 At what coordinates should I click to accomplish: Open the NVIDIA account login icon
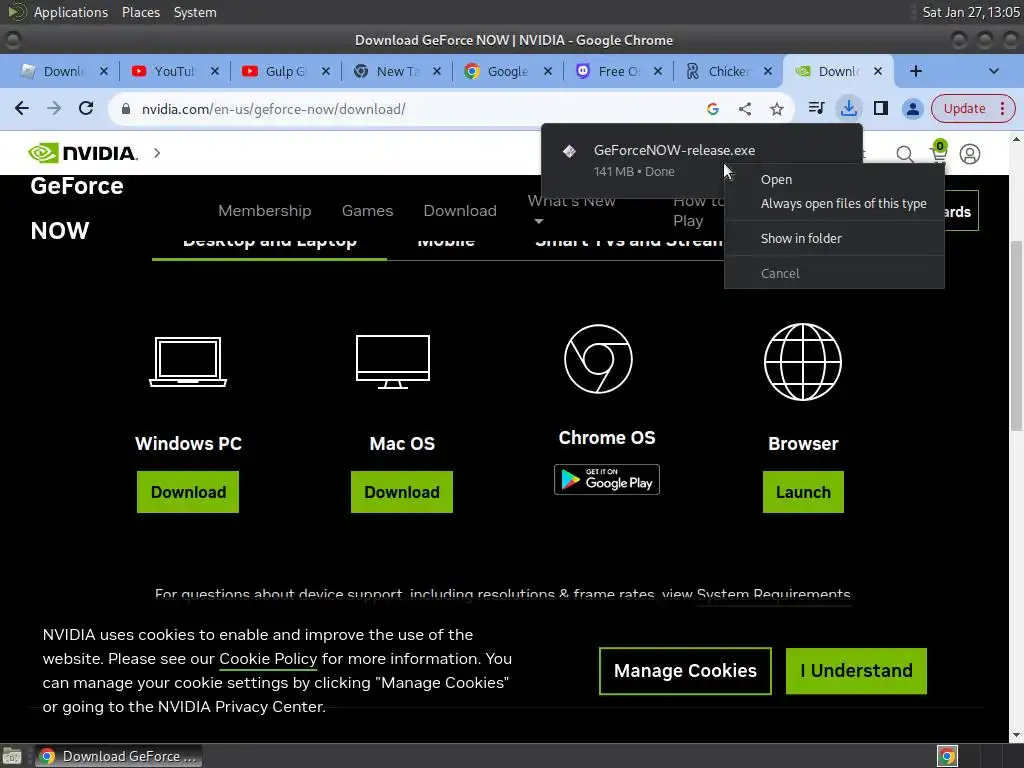tap(970, 154)
